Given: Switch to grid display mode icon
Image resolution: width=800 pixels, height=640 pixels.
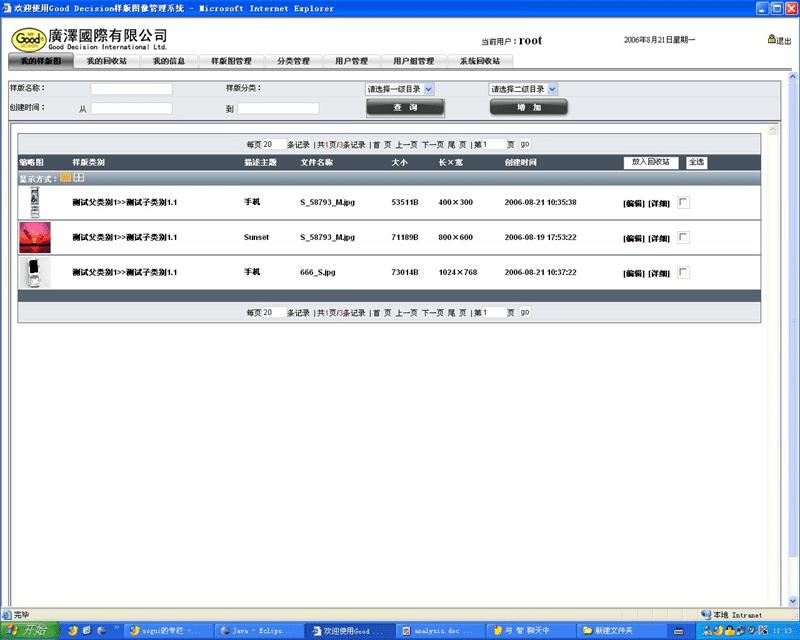Looking at the screenshot, I should tap(79, 178).
